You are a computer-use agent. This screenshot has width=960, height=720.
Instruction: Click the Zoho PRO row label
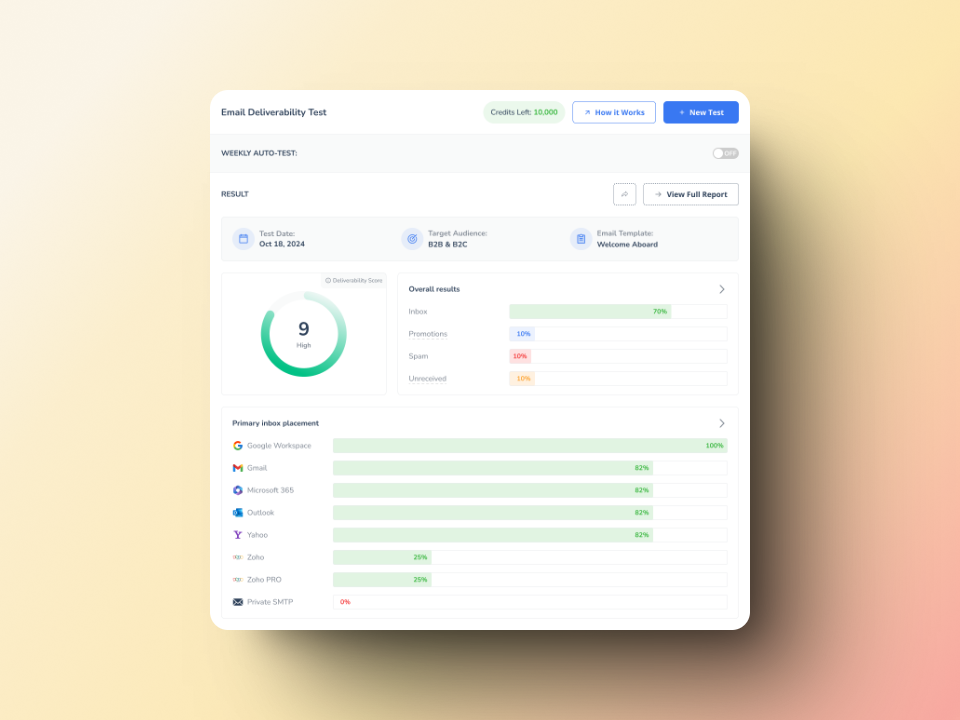click(266, 580)
